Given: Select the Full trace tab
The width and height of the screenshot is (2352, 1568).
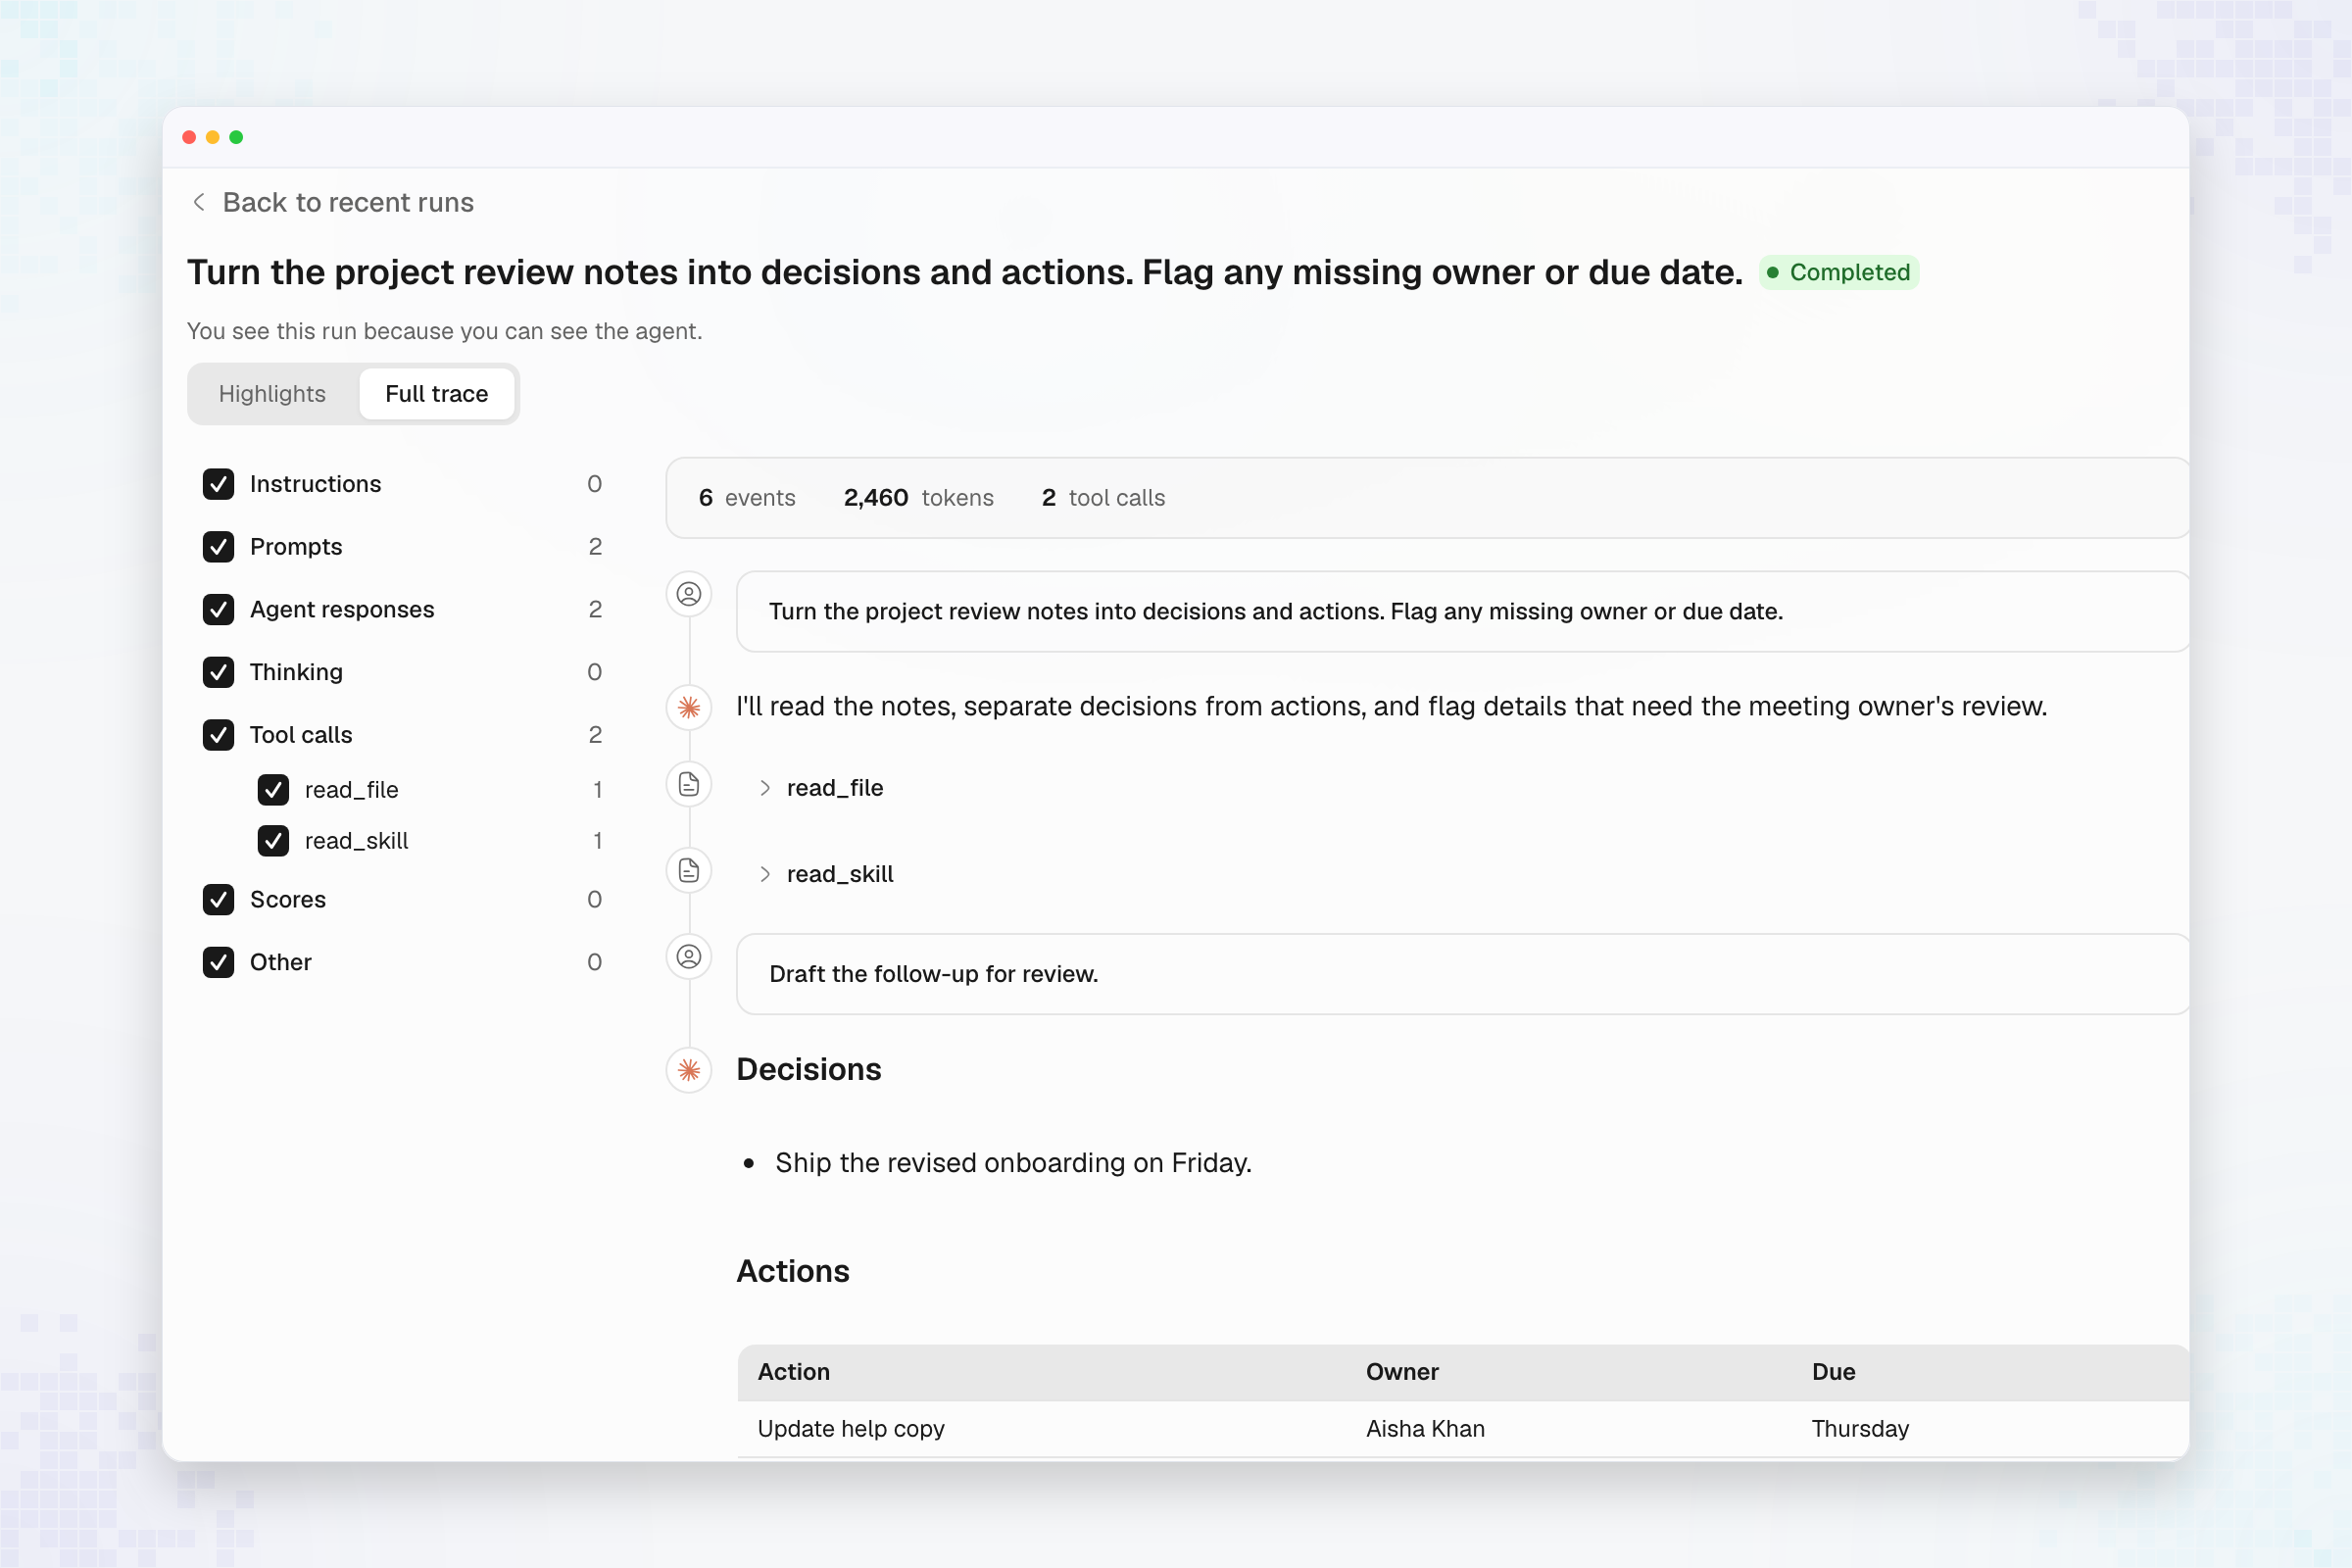Looking at the screenshot, I should point(437,394).
